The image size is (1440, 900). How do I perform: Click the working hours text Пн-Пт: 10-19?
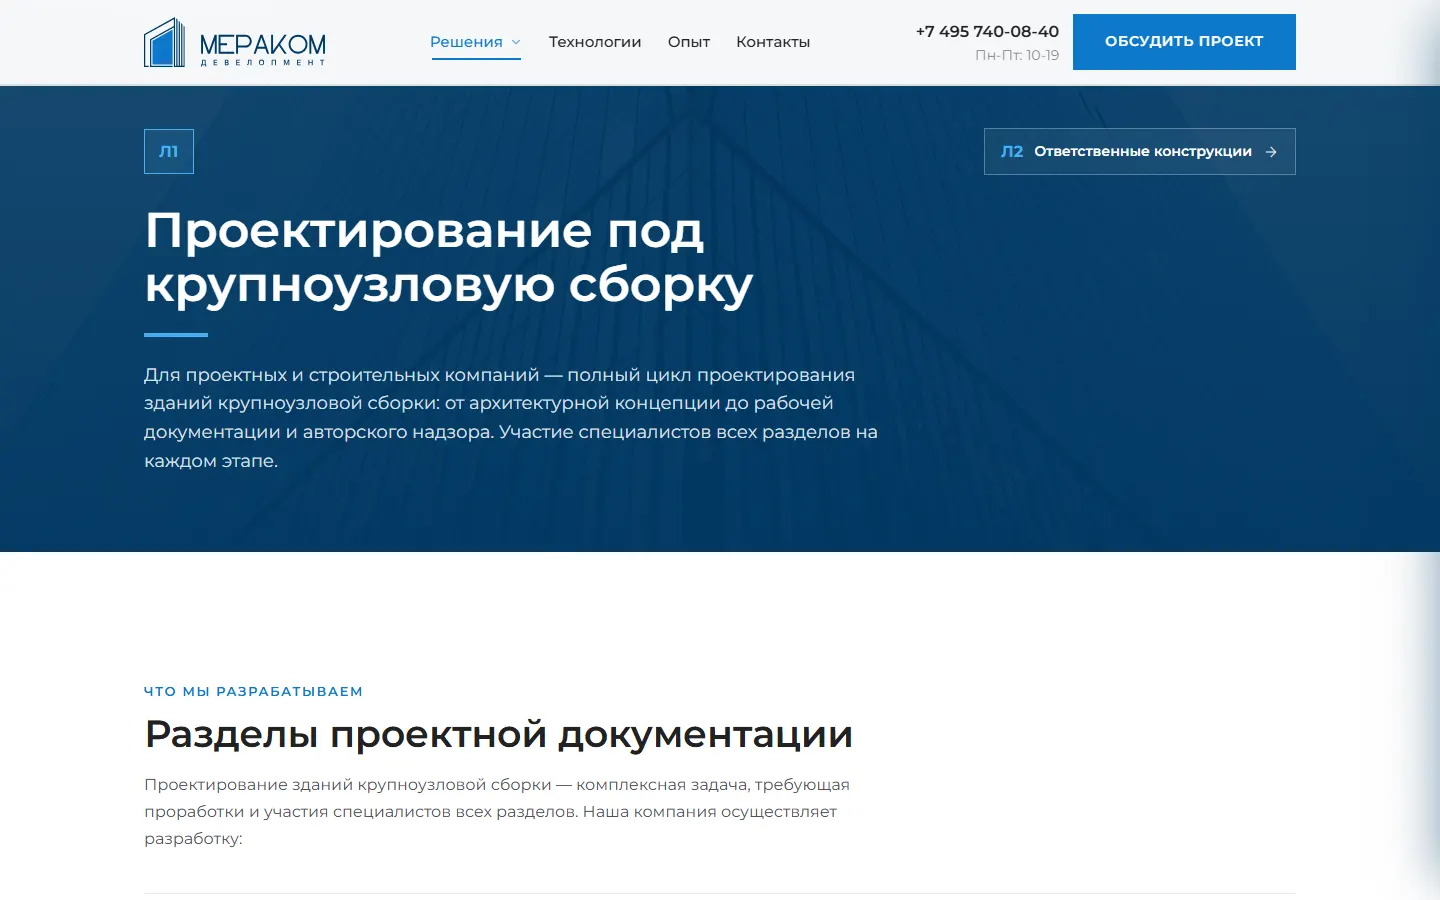pyautogui.click(x=1017, y=56)
